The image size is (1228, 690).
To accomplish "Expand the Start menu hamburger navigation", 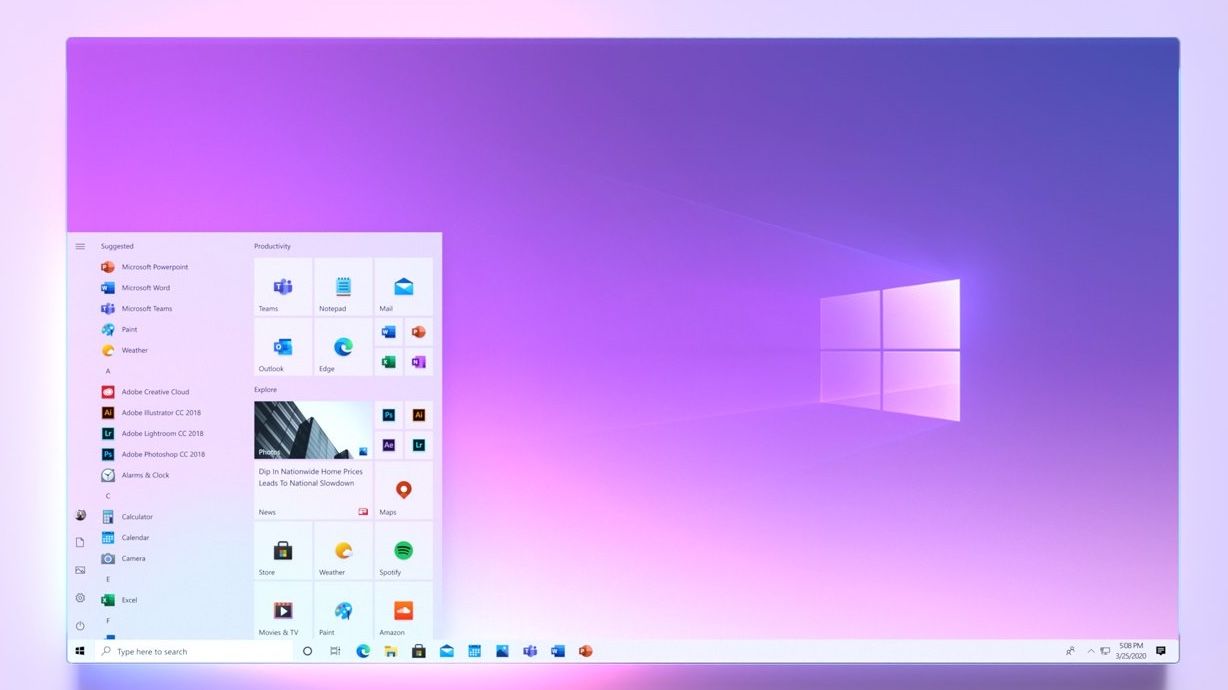I will pyautogui.click(x=80, y=245).
